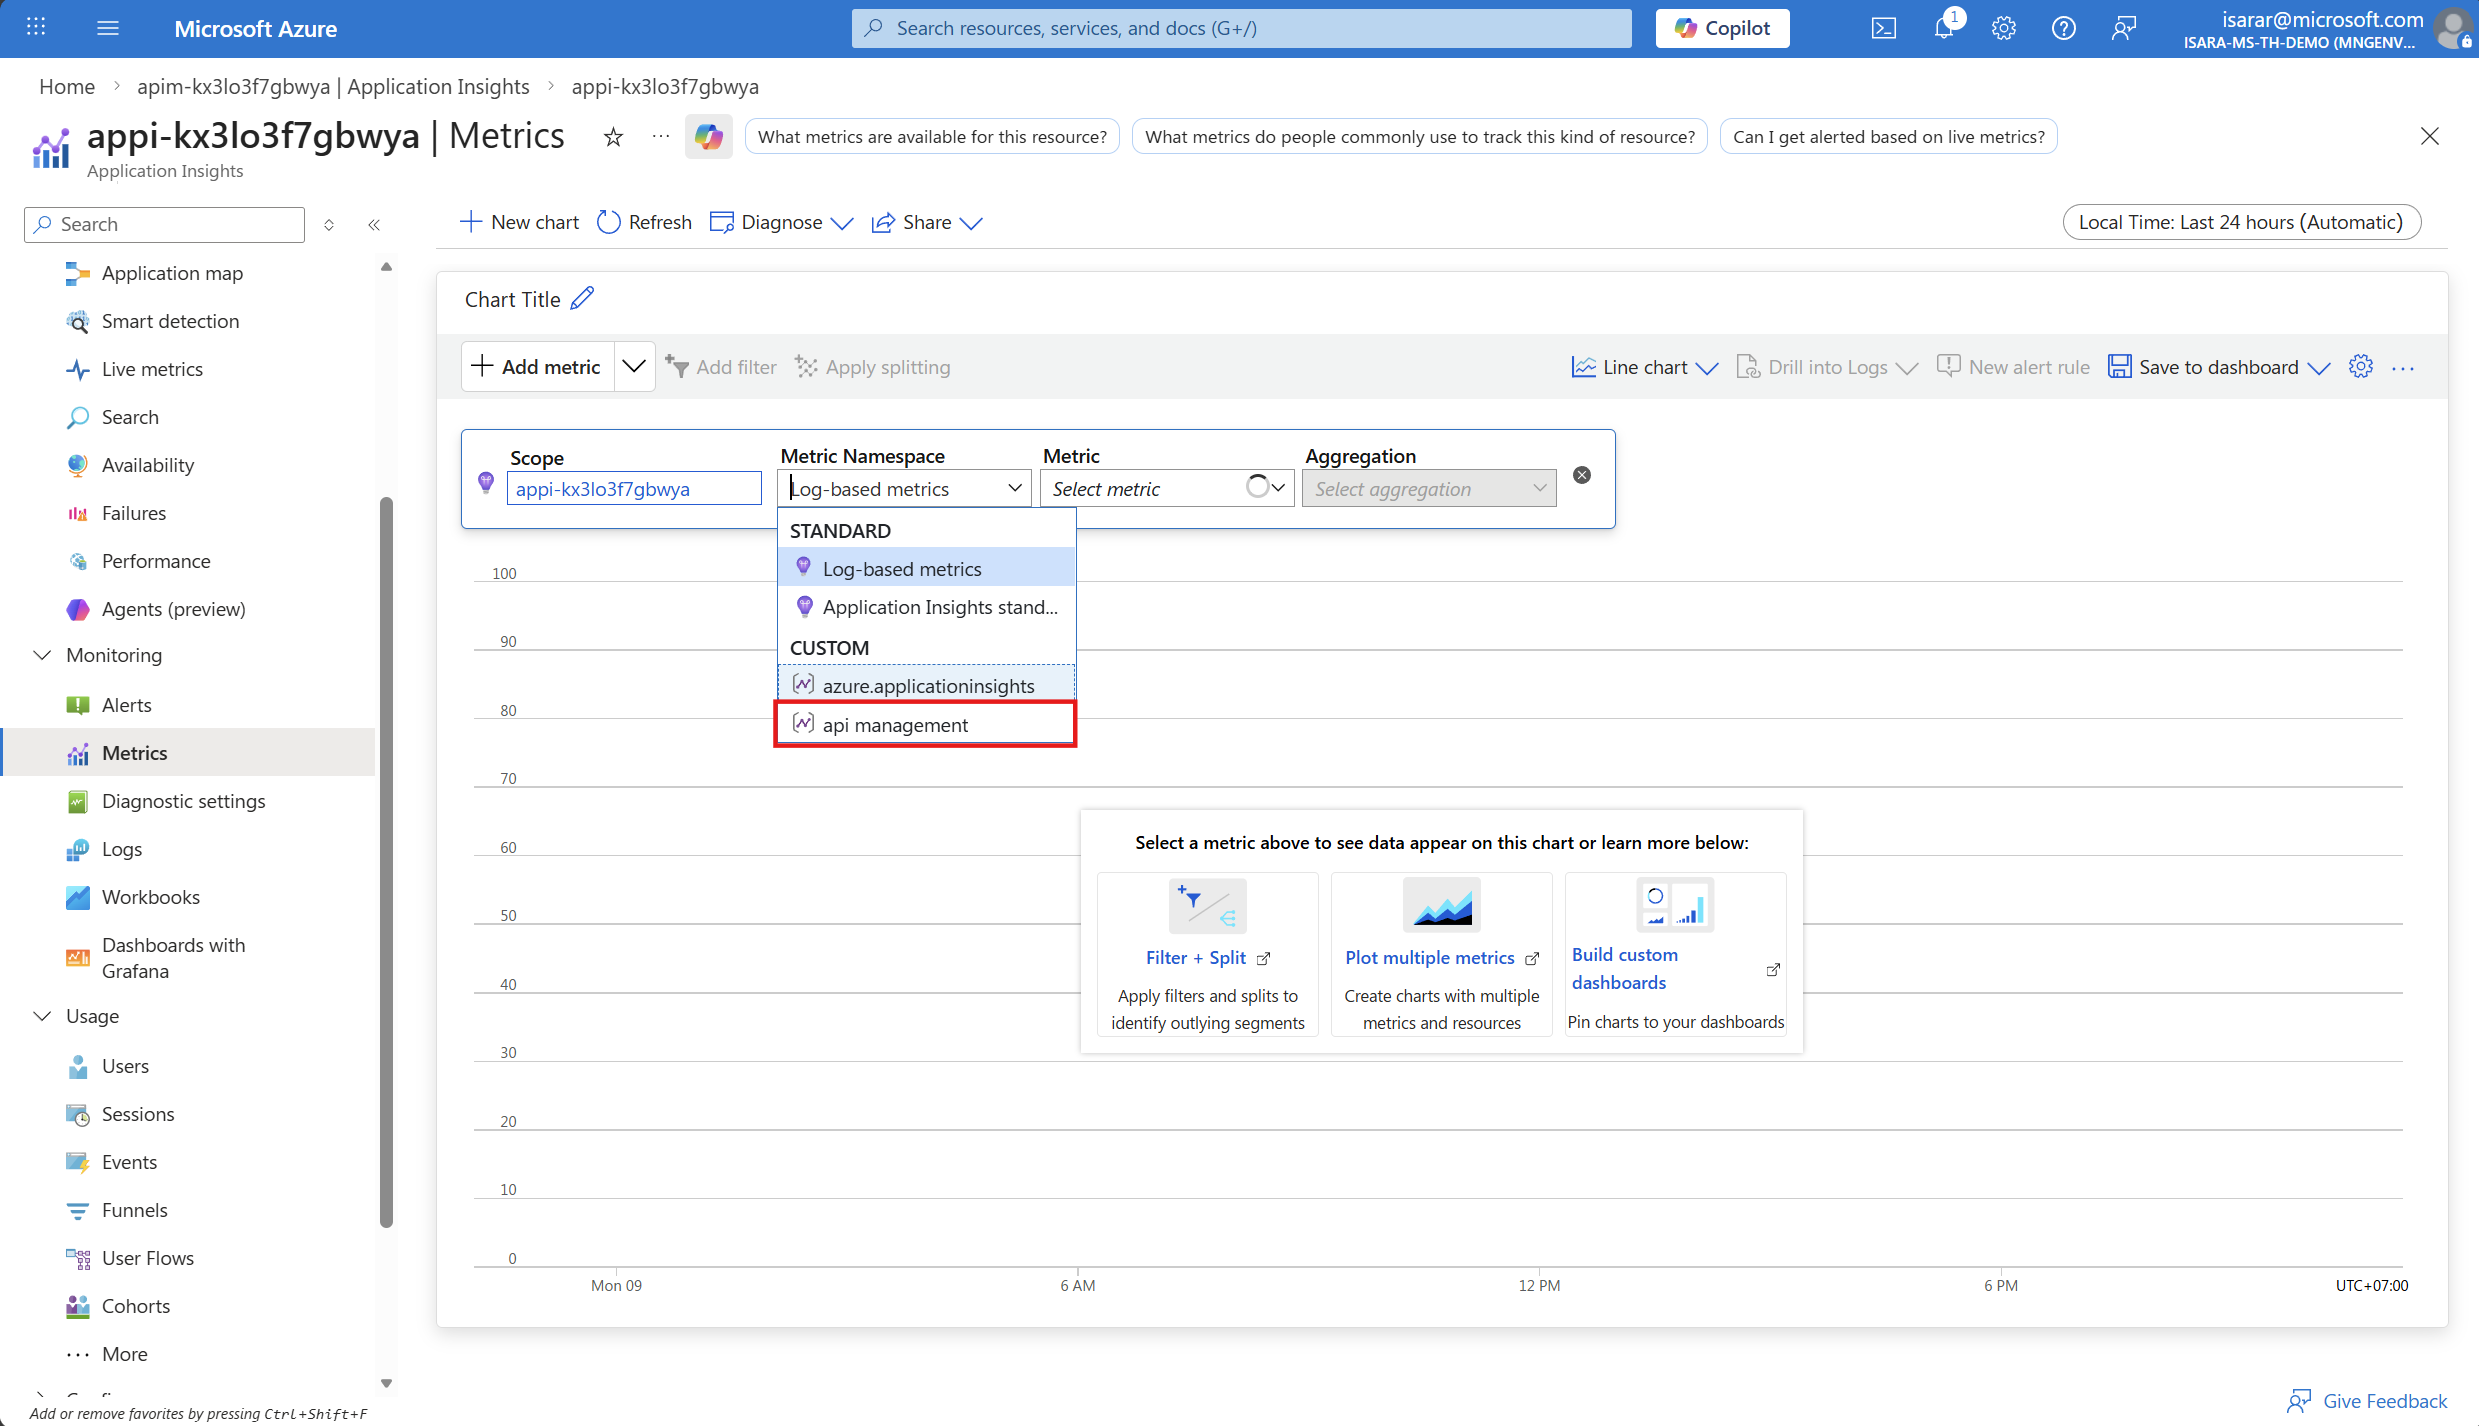Open Funnels in sidebar
Image resolution: width=2479 pixels, height=1426 pixels.
(135, 1210)
